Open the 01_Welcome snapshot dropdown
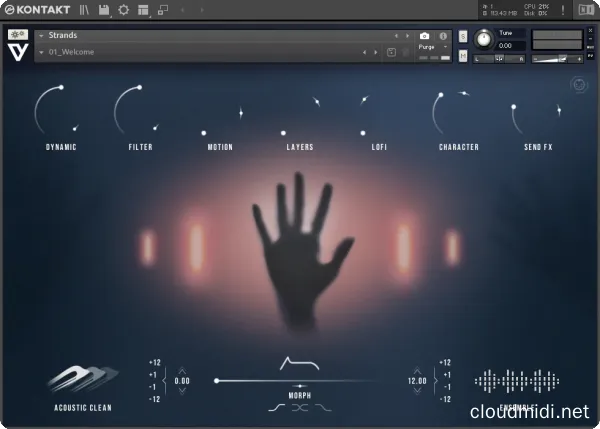The width and height of the screenshot is (600, 429). click(42, 52)
